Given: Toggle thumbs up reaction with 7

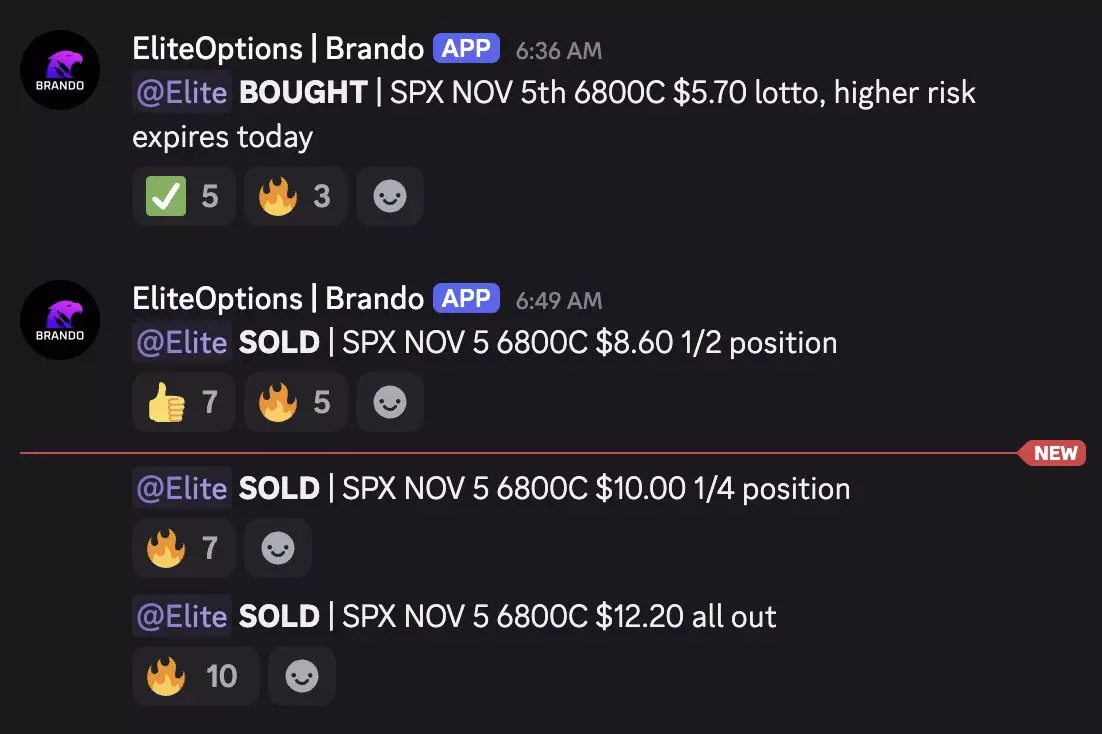Looking at the screenshot, I should [x=183, y=402].
